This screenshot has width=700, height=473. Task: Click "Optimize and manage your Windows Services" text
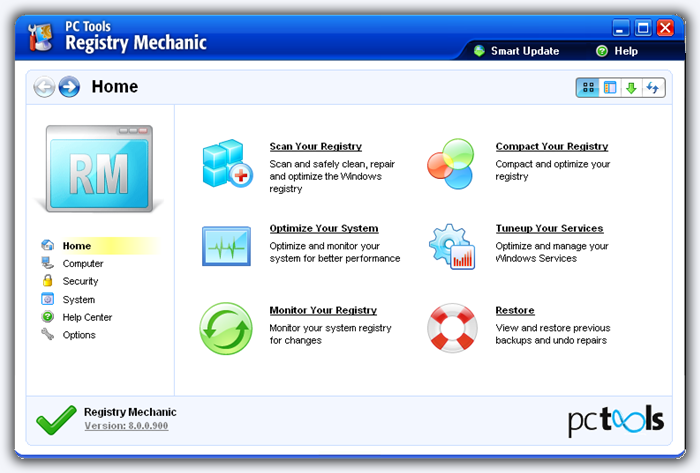(x=552, y=252)
